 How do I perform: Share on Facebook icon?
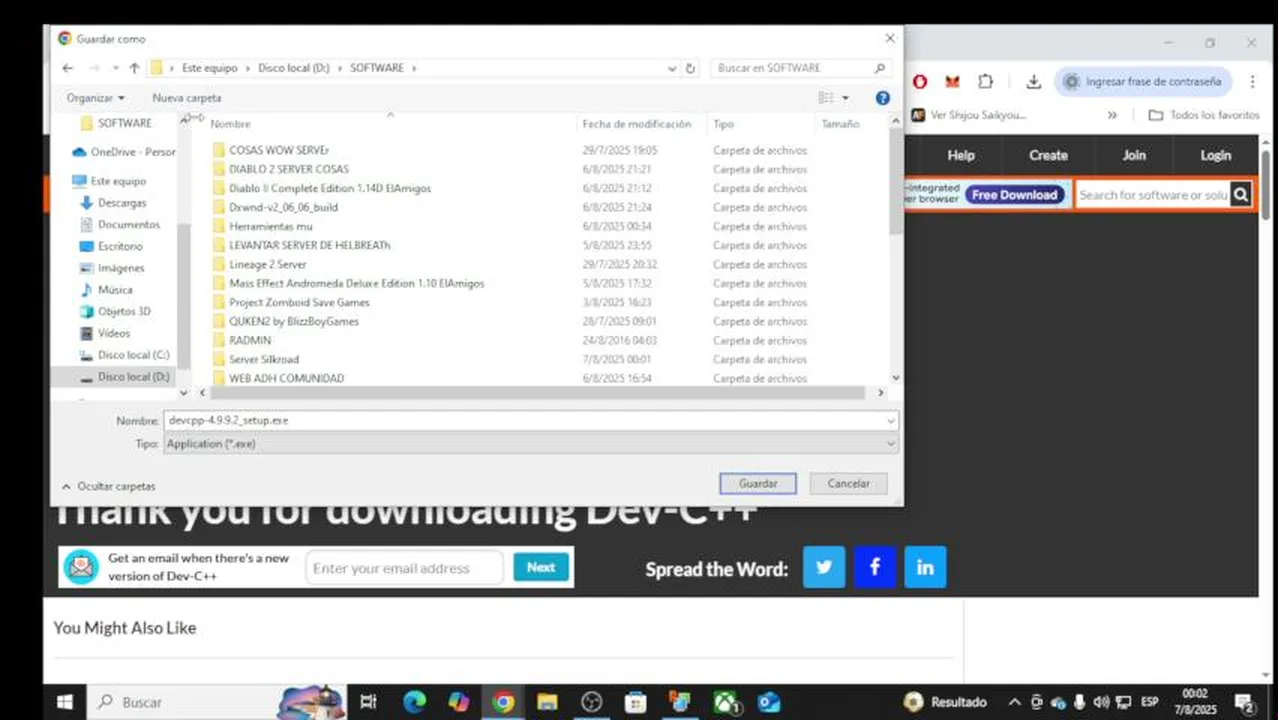(875, 567)
